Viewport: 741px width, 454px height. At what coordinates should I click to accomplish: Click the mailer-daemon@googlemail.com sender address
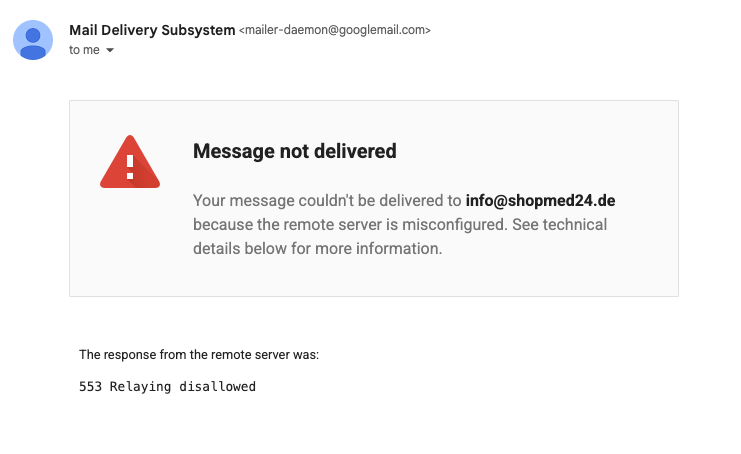click(x=335, y=31)
